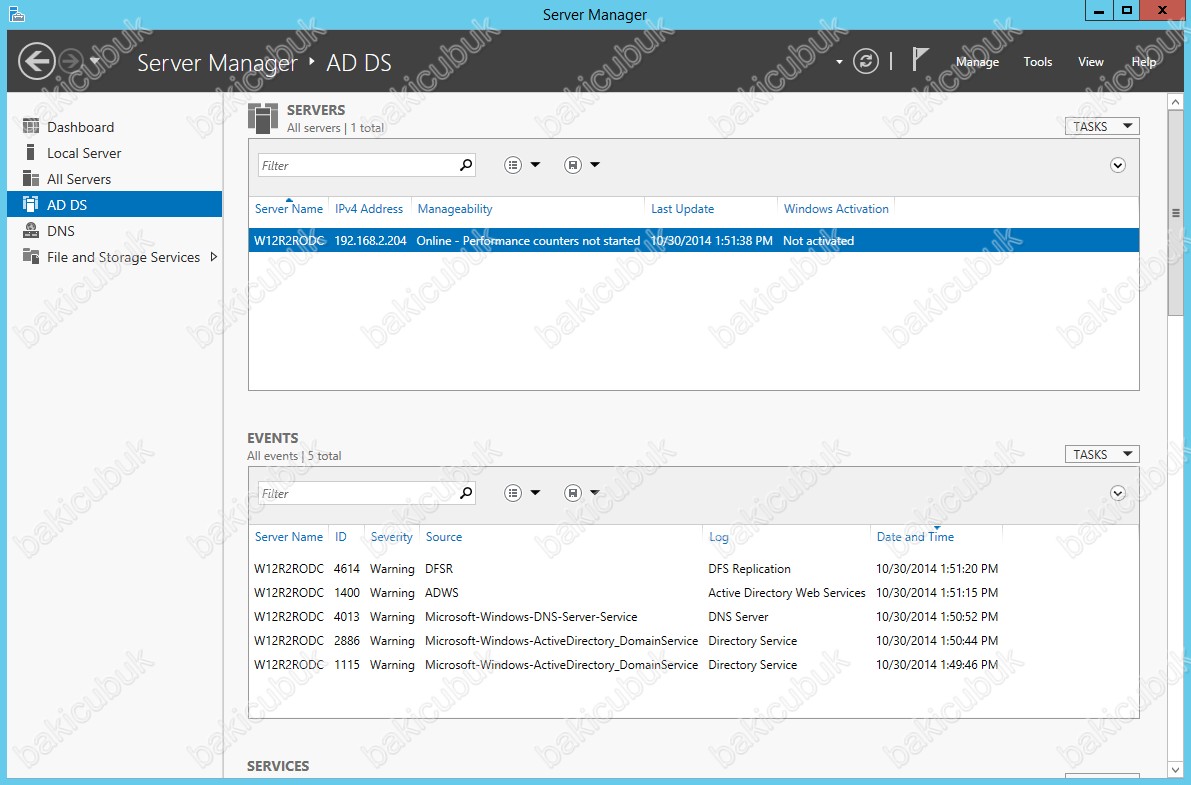The image size is (1191, 785).
Task: Click the AD DS role icon
Action: click(x=31, y=204)
